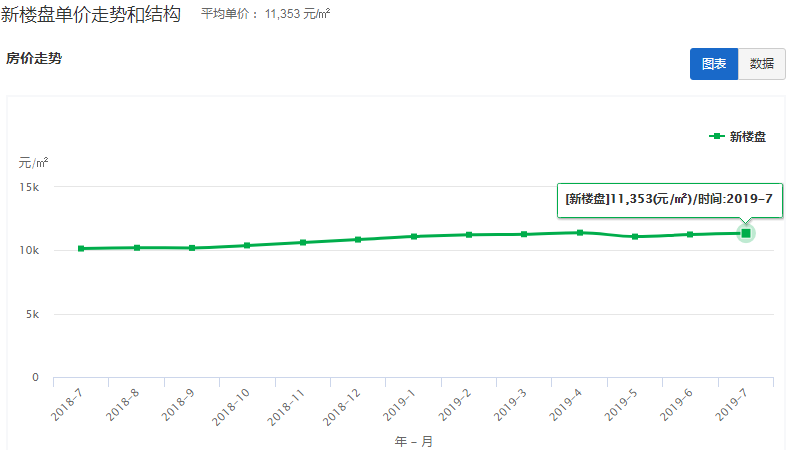
Task: Click the 2018-7 x-axis label
Action: [67, 405]
